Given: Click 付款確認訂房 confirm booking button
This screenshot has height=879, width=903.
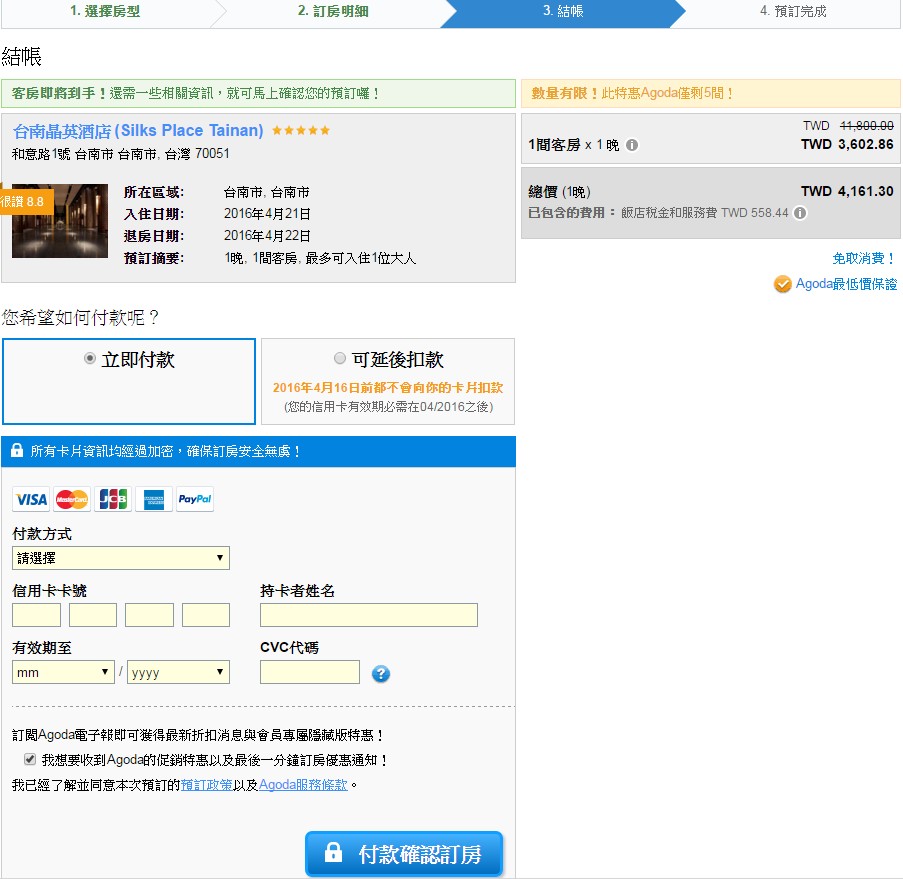Looking at the screenshot, I should point(404,854).
